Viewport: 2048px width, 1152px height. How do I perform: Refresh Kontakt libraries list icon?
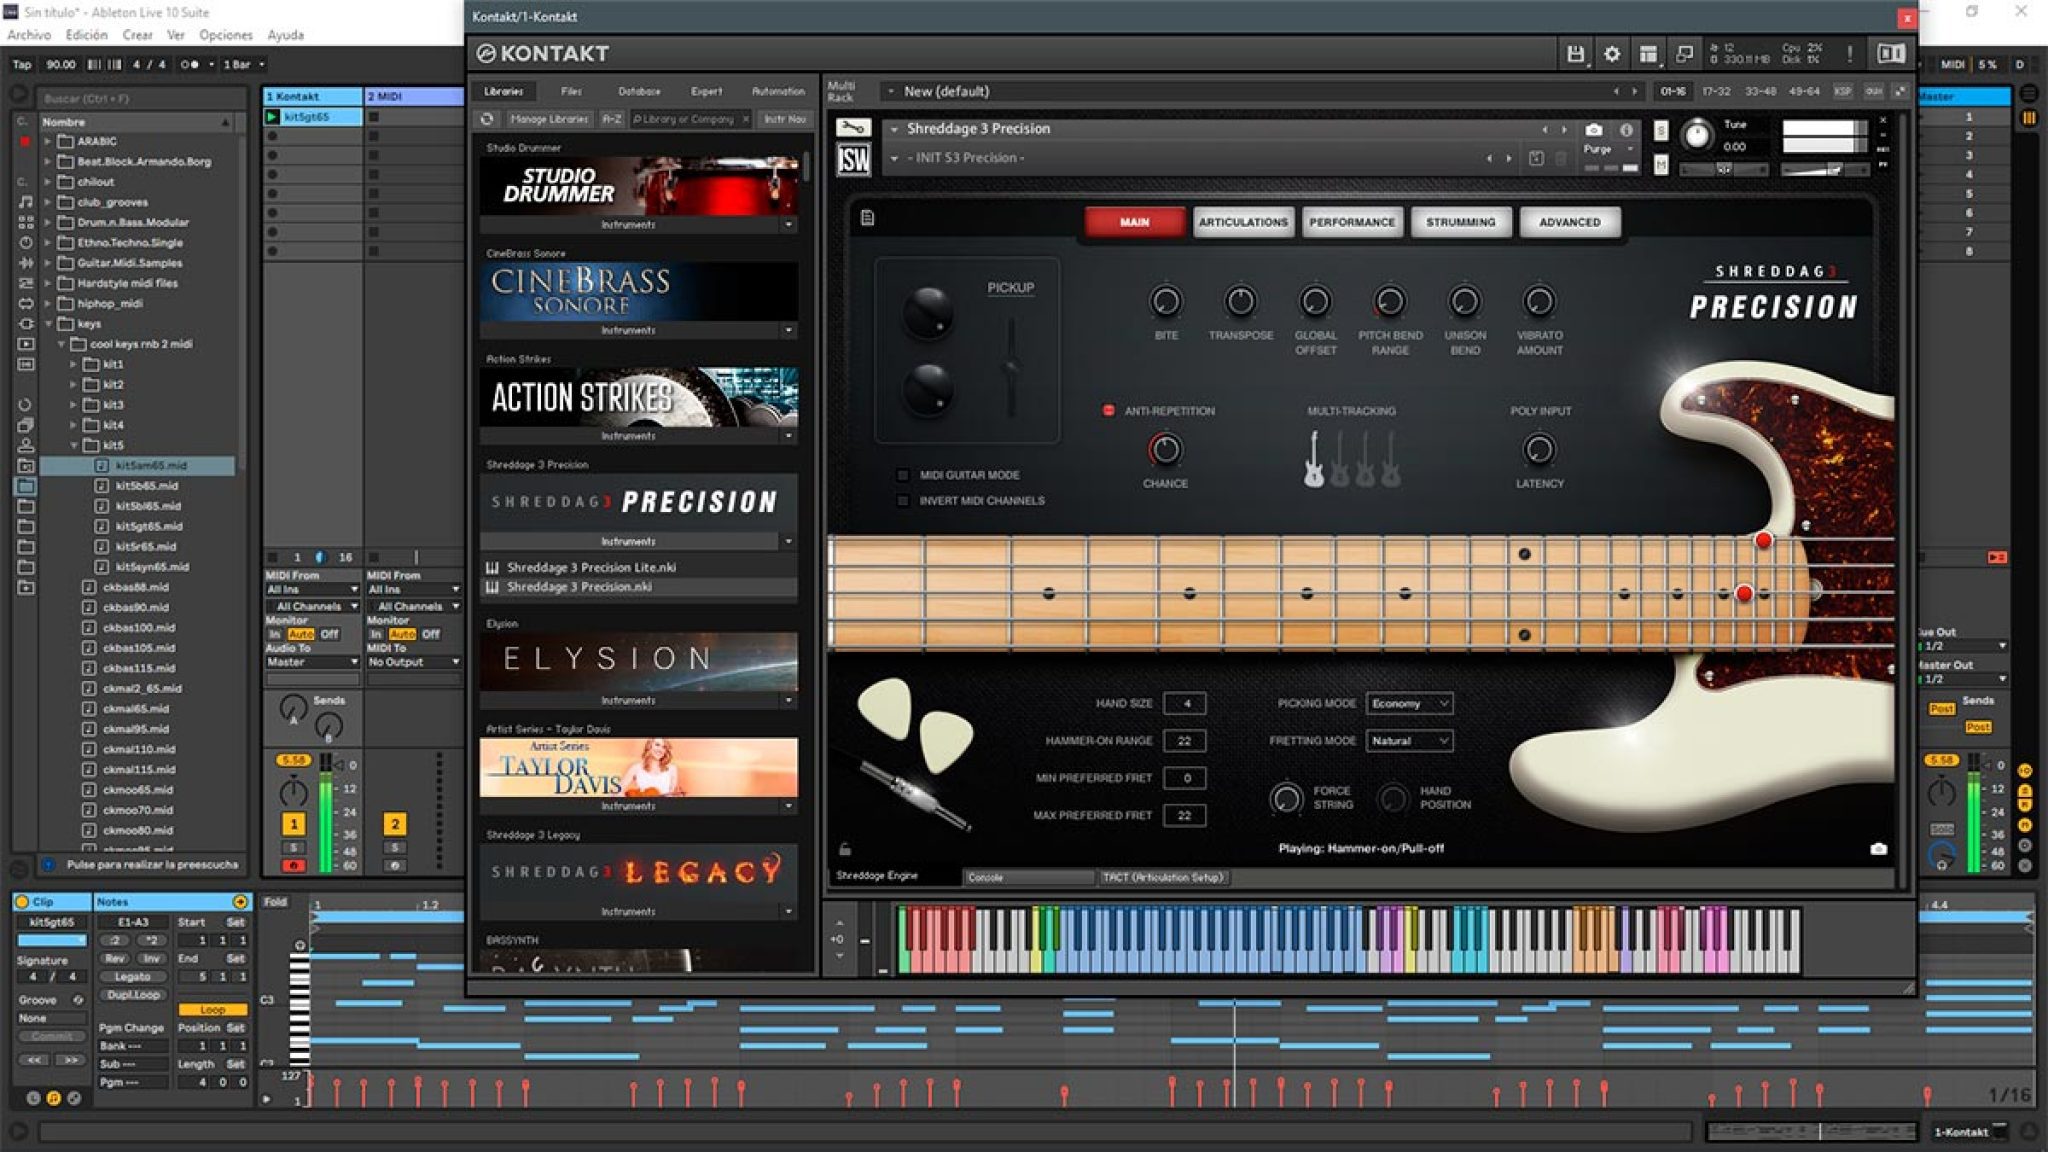(x=487, y=119)
